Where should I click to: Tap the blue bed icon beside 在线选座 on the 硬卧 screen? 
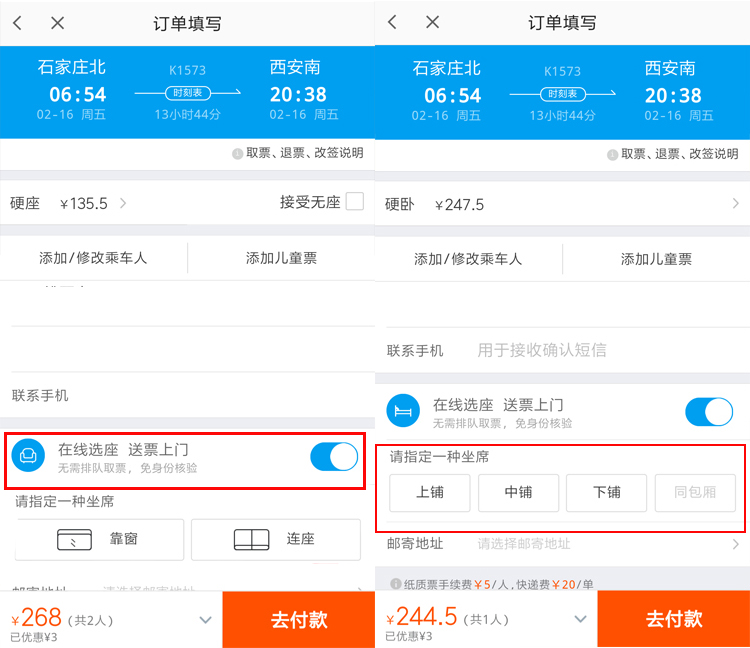(x=403, y=411)
